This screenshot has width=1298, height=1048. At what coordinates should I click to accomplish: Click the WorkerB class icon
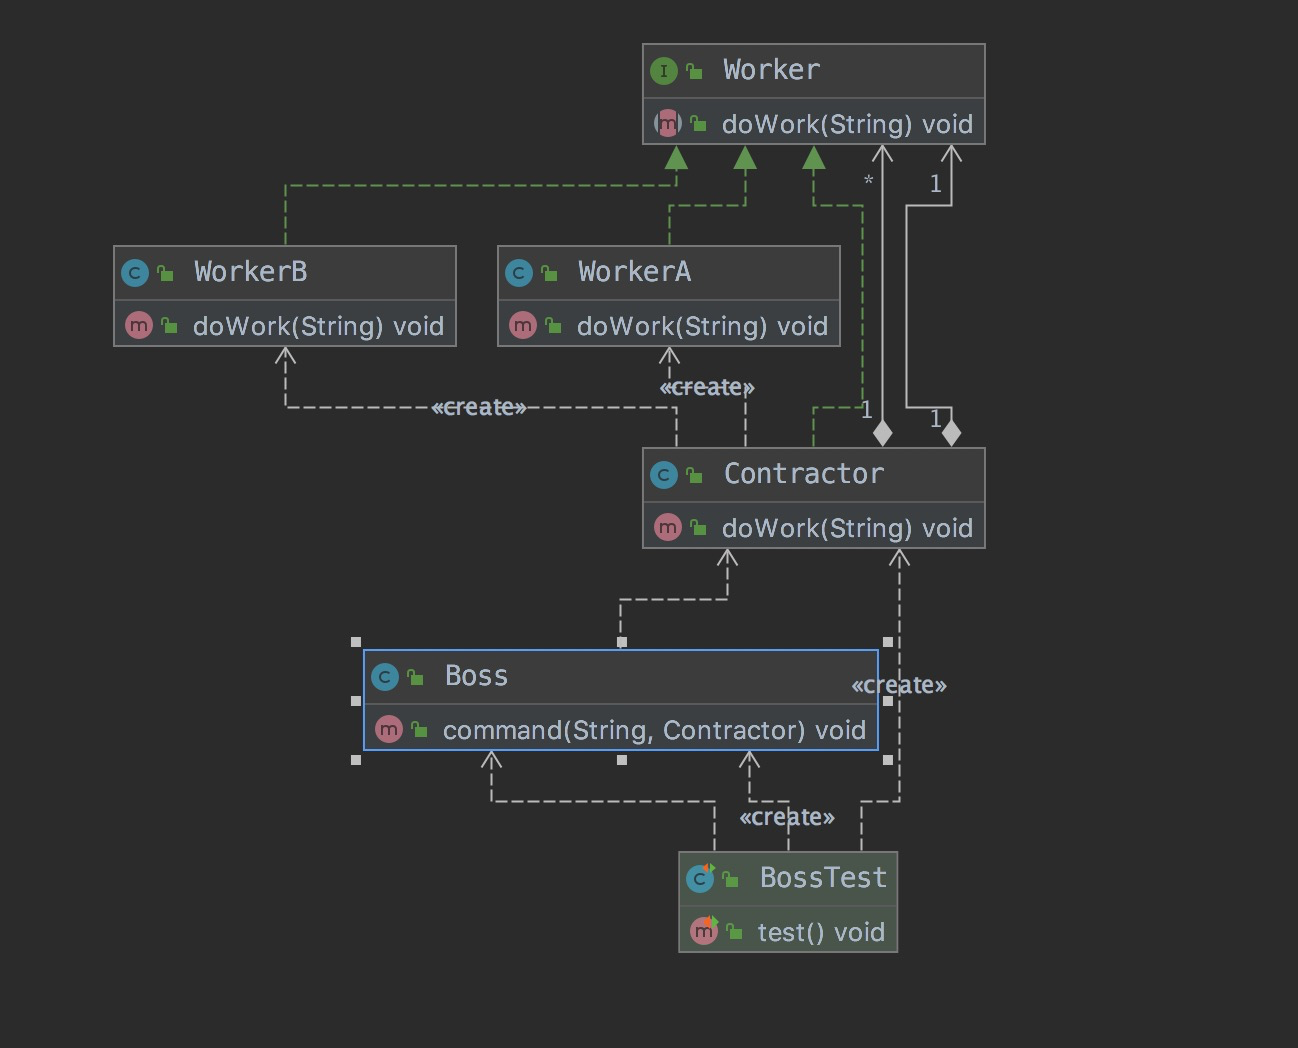(x=135, y=273)
